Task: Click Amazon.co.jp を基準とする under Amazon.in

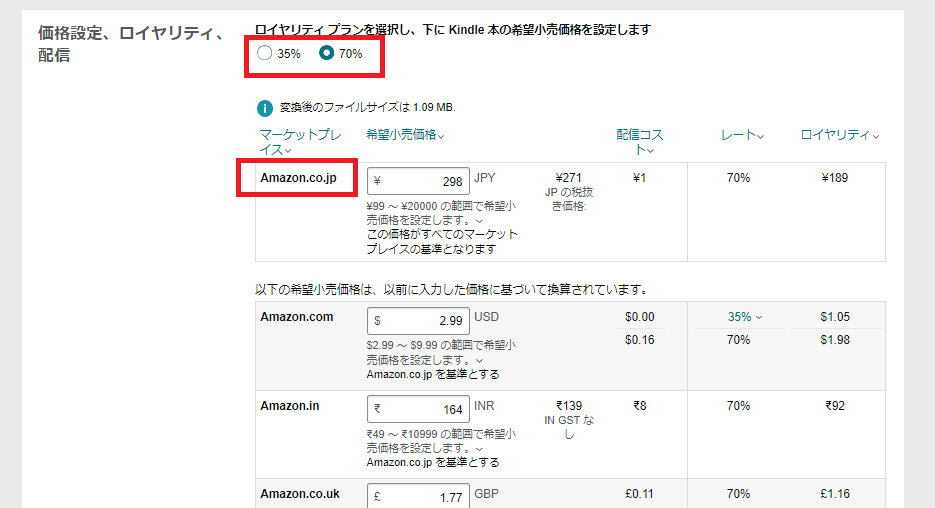Action: pyautogui.click(x=433, y=462)
